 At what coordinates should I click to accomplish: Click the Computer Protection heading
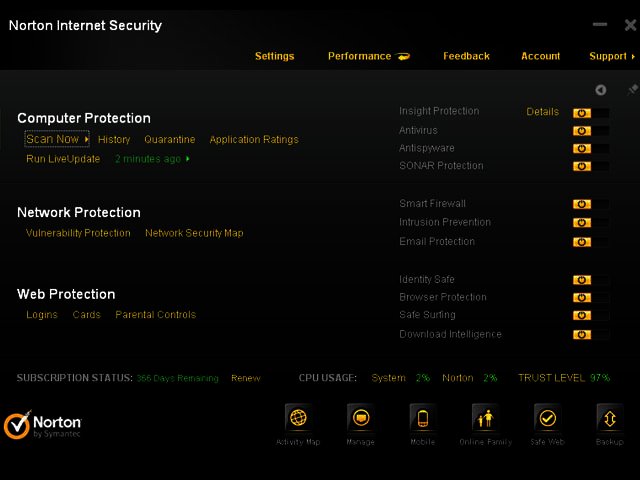click(84, 118)
